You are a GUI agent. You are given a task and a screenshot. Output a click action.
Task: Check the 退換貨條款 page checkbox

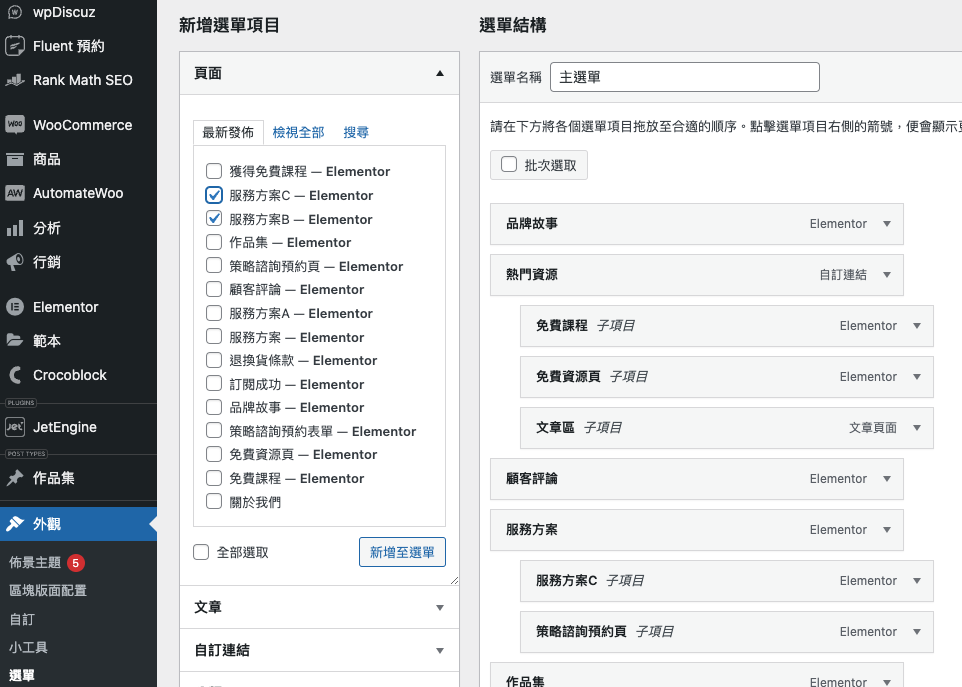pos(214,360)
